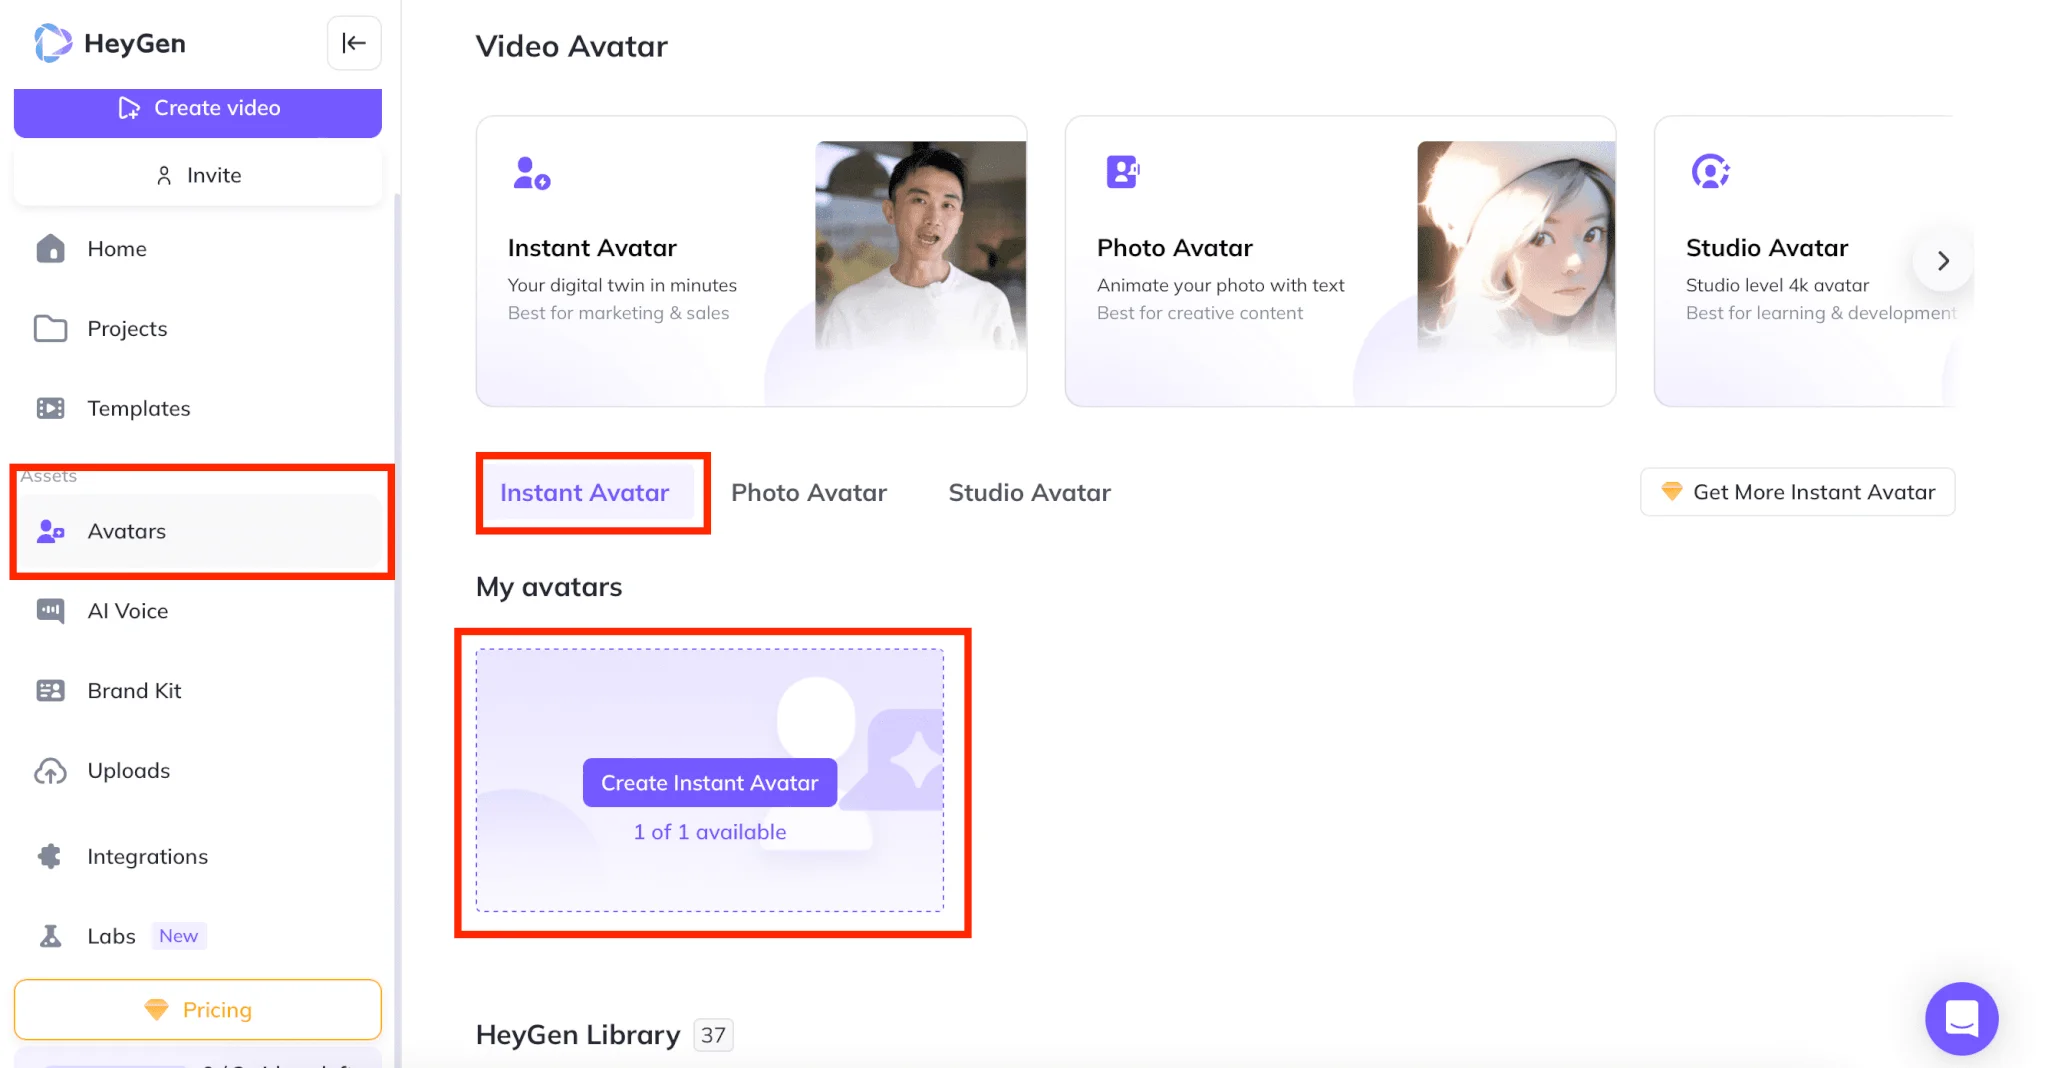Viewport: 2048px width, 1068px height.
Task: Click the Brand Kit icon
Action: pos(50,691)
